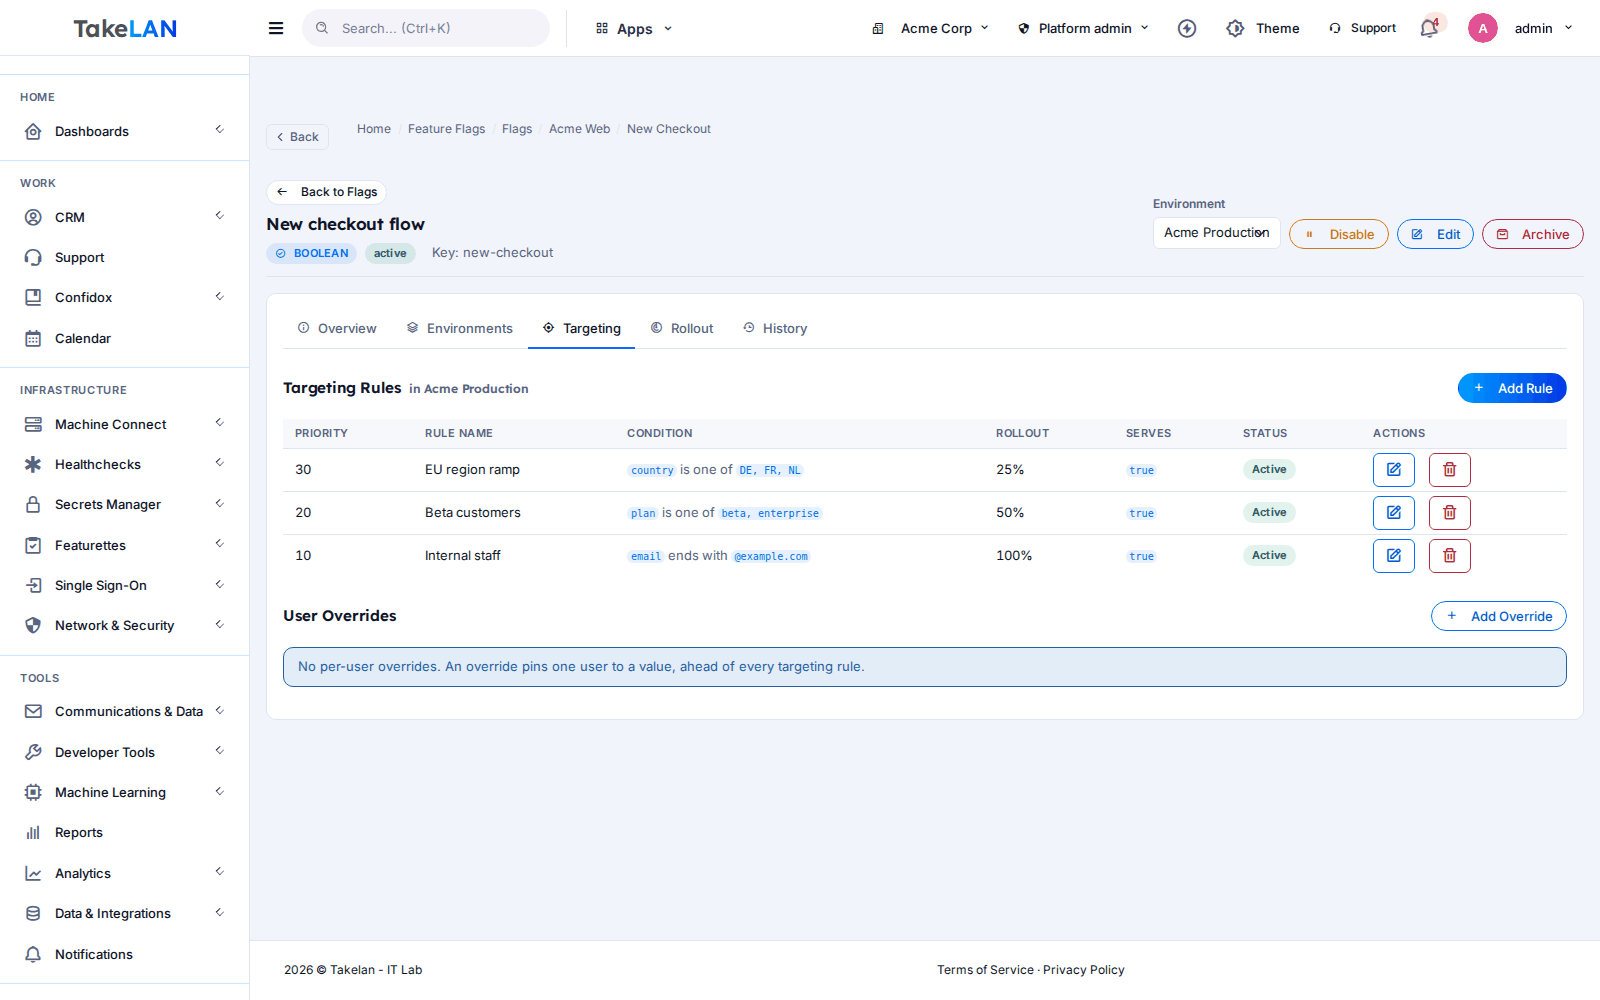Viewport: 1600px width, 1000px height.
Task: Open the Acme Production environment selector
Action: [x=1216, y=233]
